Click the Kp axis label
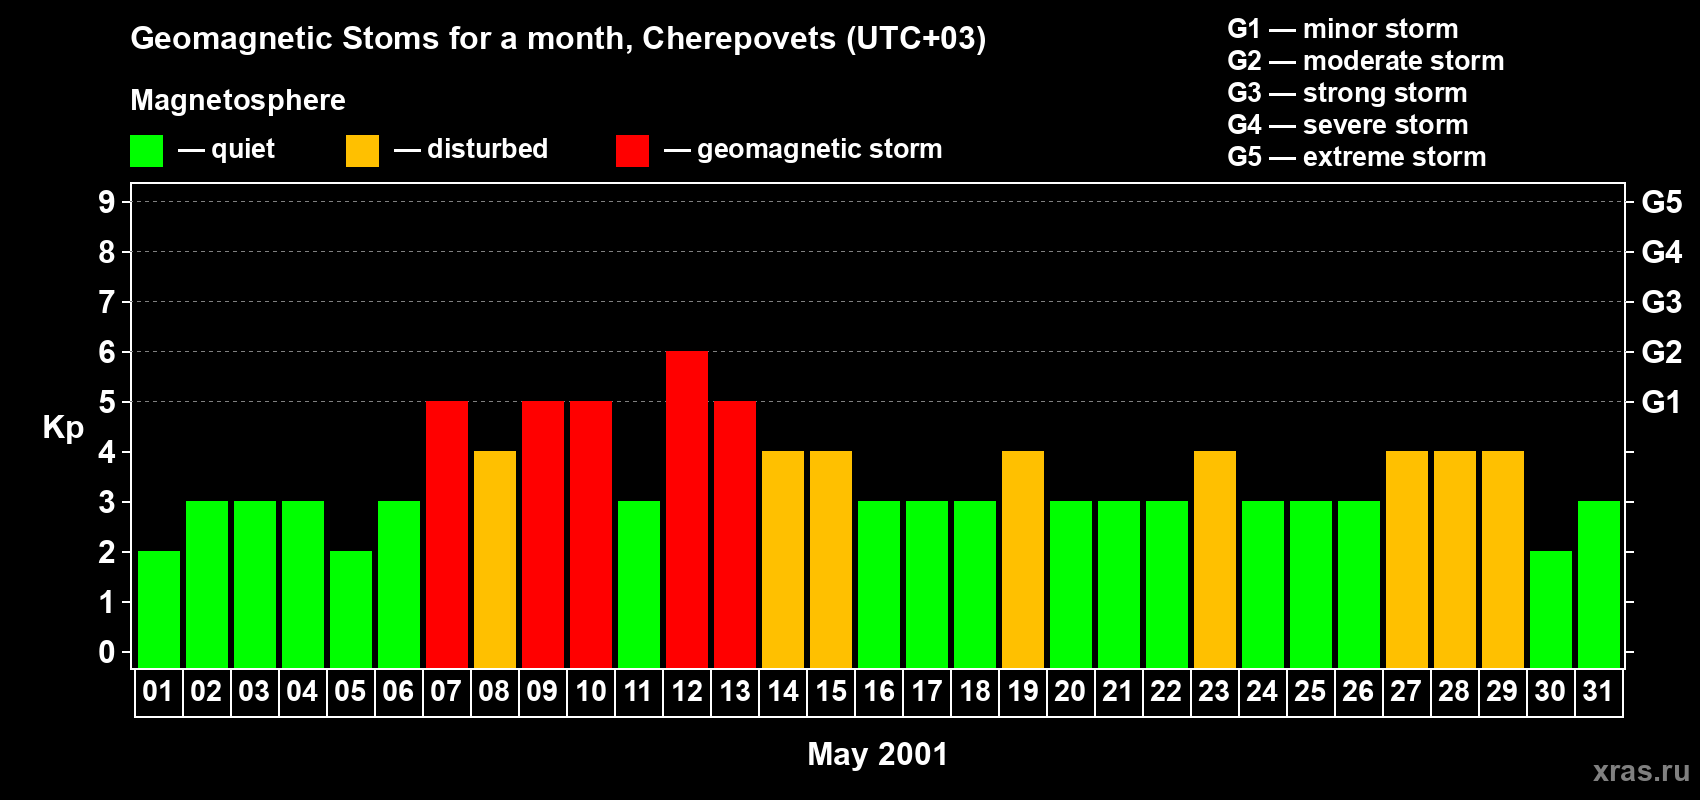The width and height of the screenshot is (1700, 800). (x=63, y=428)
